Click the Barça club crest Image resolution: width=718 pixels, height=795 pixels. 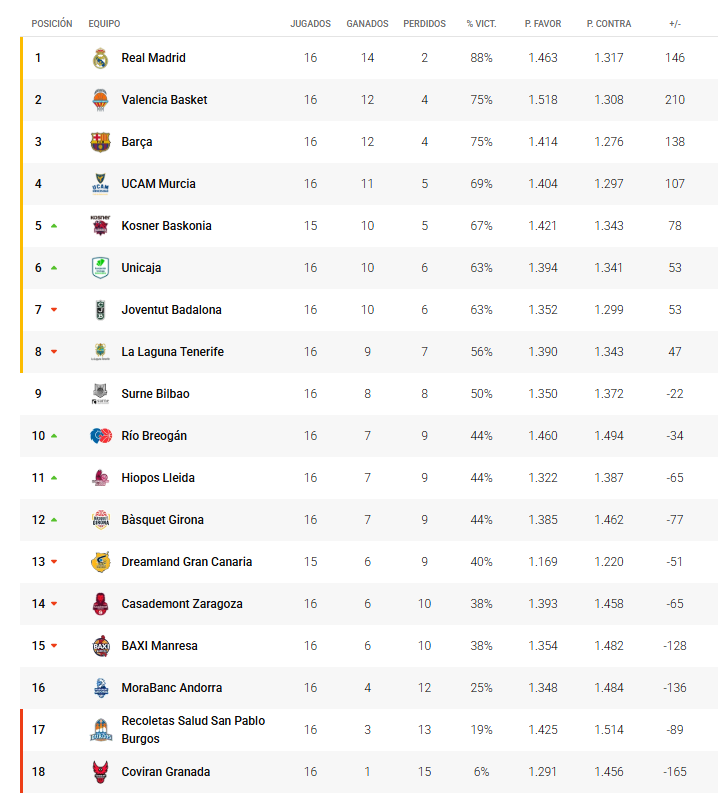point(100,142)
